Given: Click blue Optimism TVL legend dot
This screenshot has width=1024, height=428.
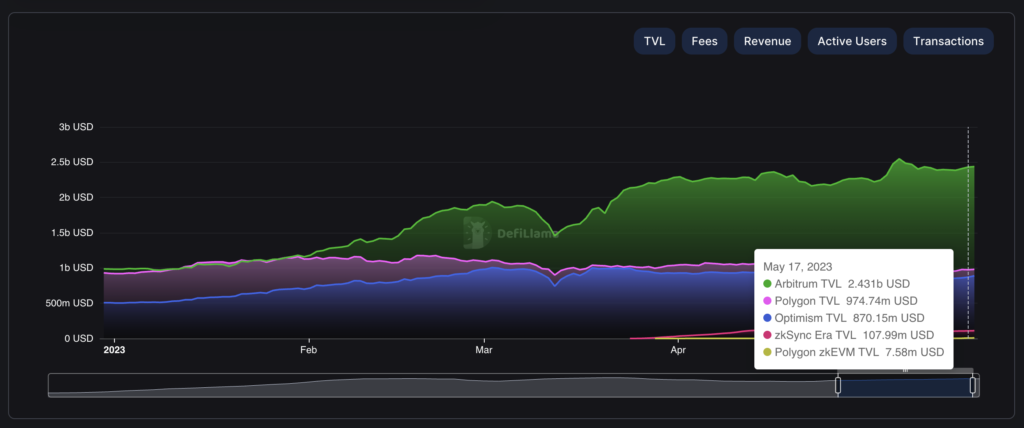Looking at the screenshot, I should coord(767,318).
